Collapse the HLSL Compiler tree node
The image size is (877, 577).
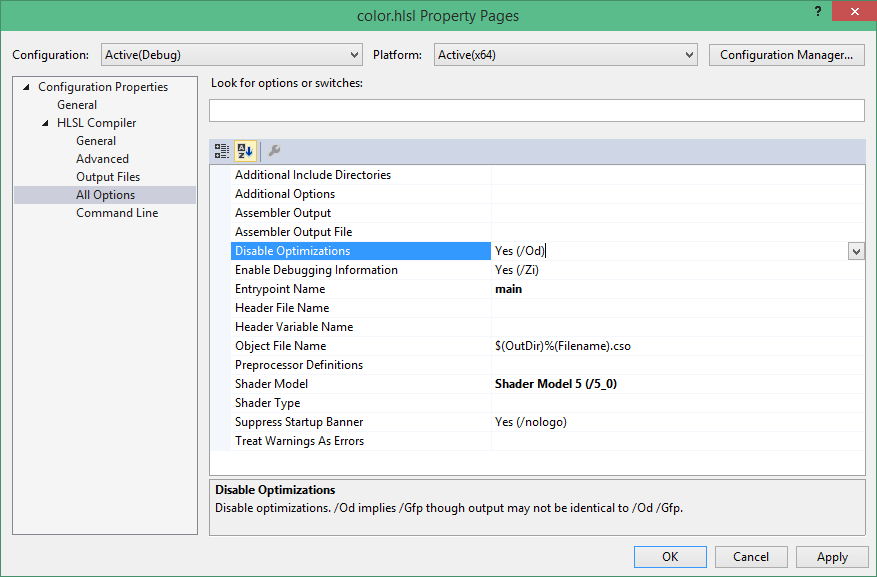45,123
